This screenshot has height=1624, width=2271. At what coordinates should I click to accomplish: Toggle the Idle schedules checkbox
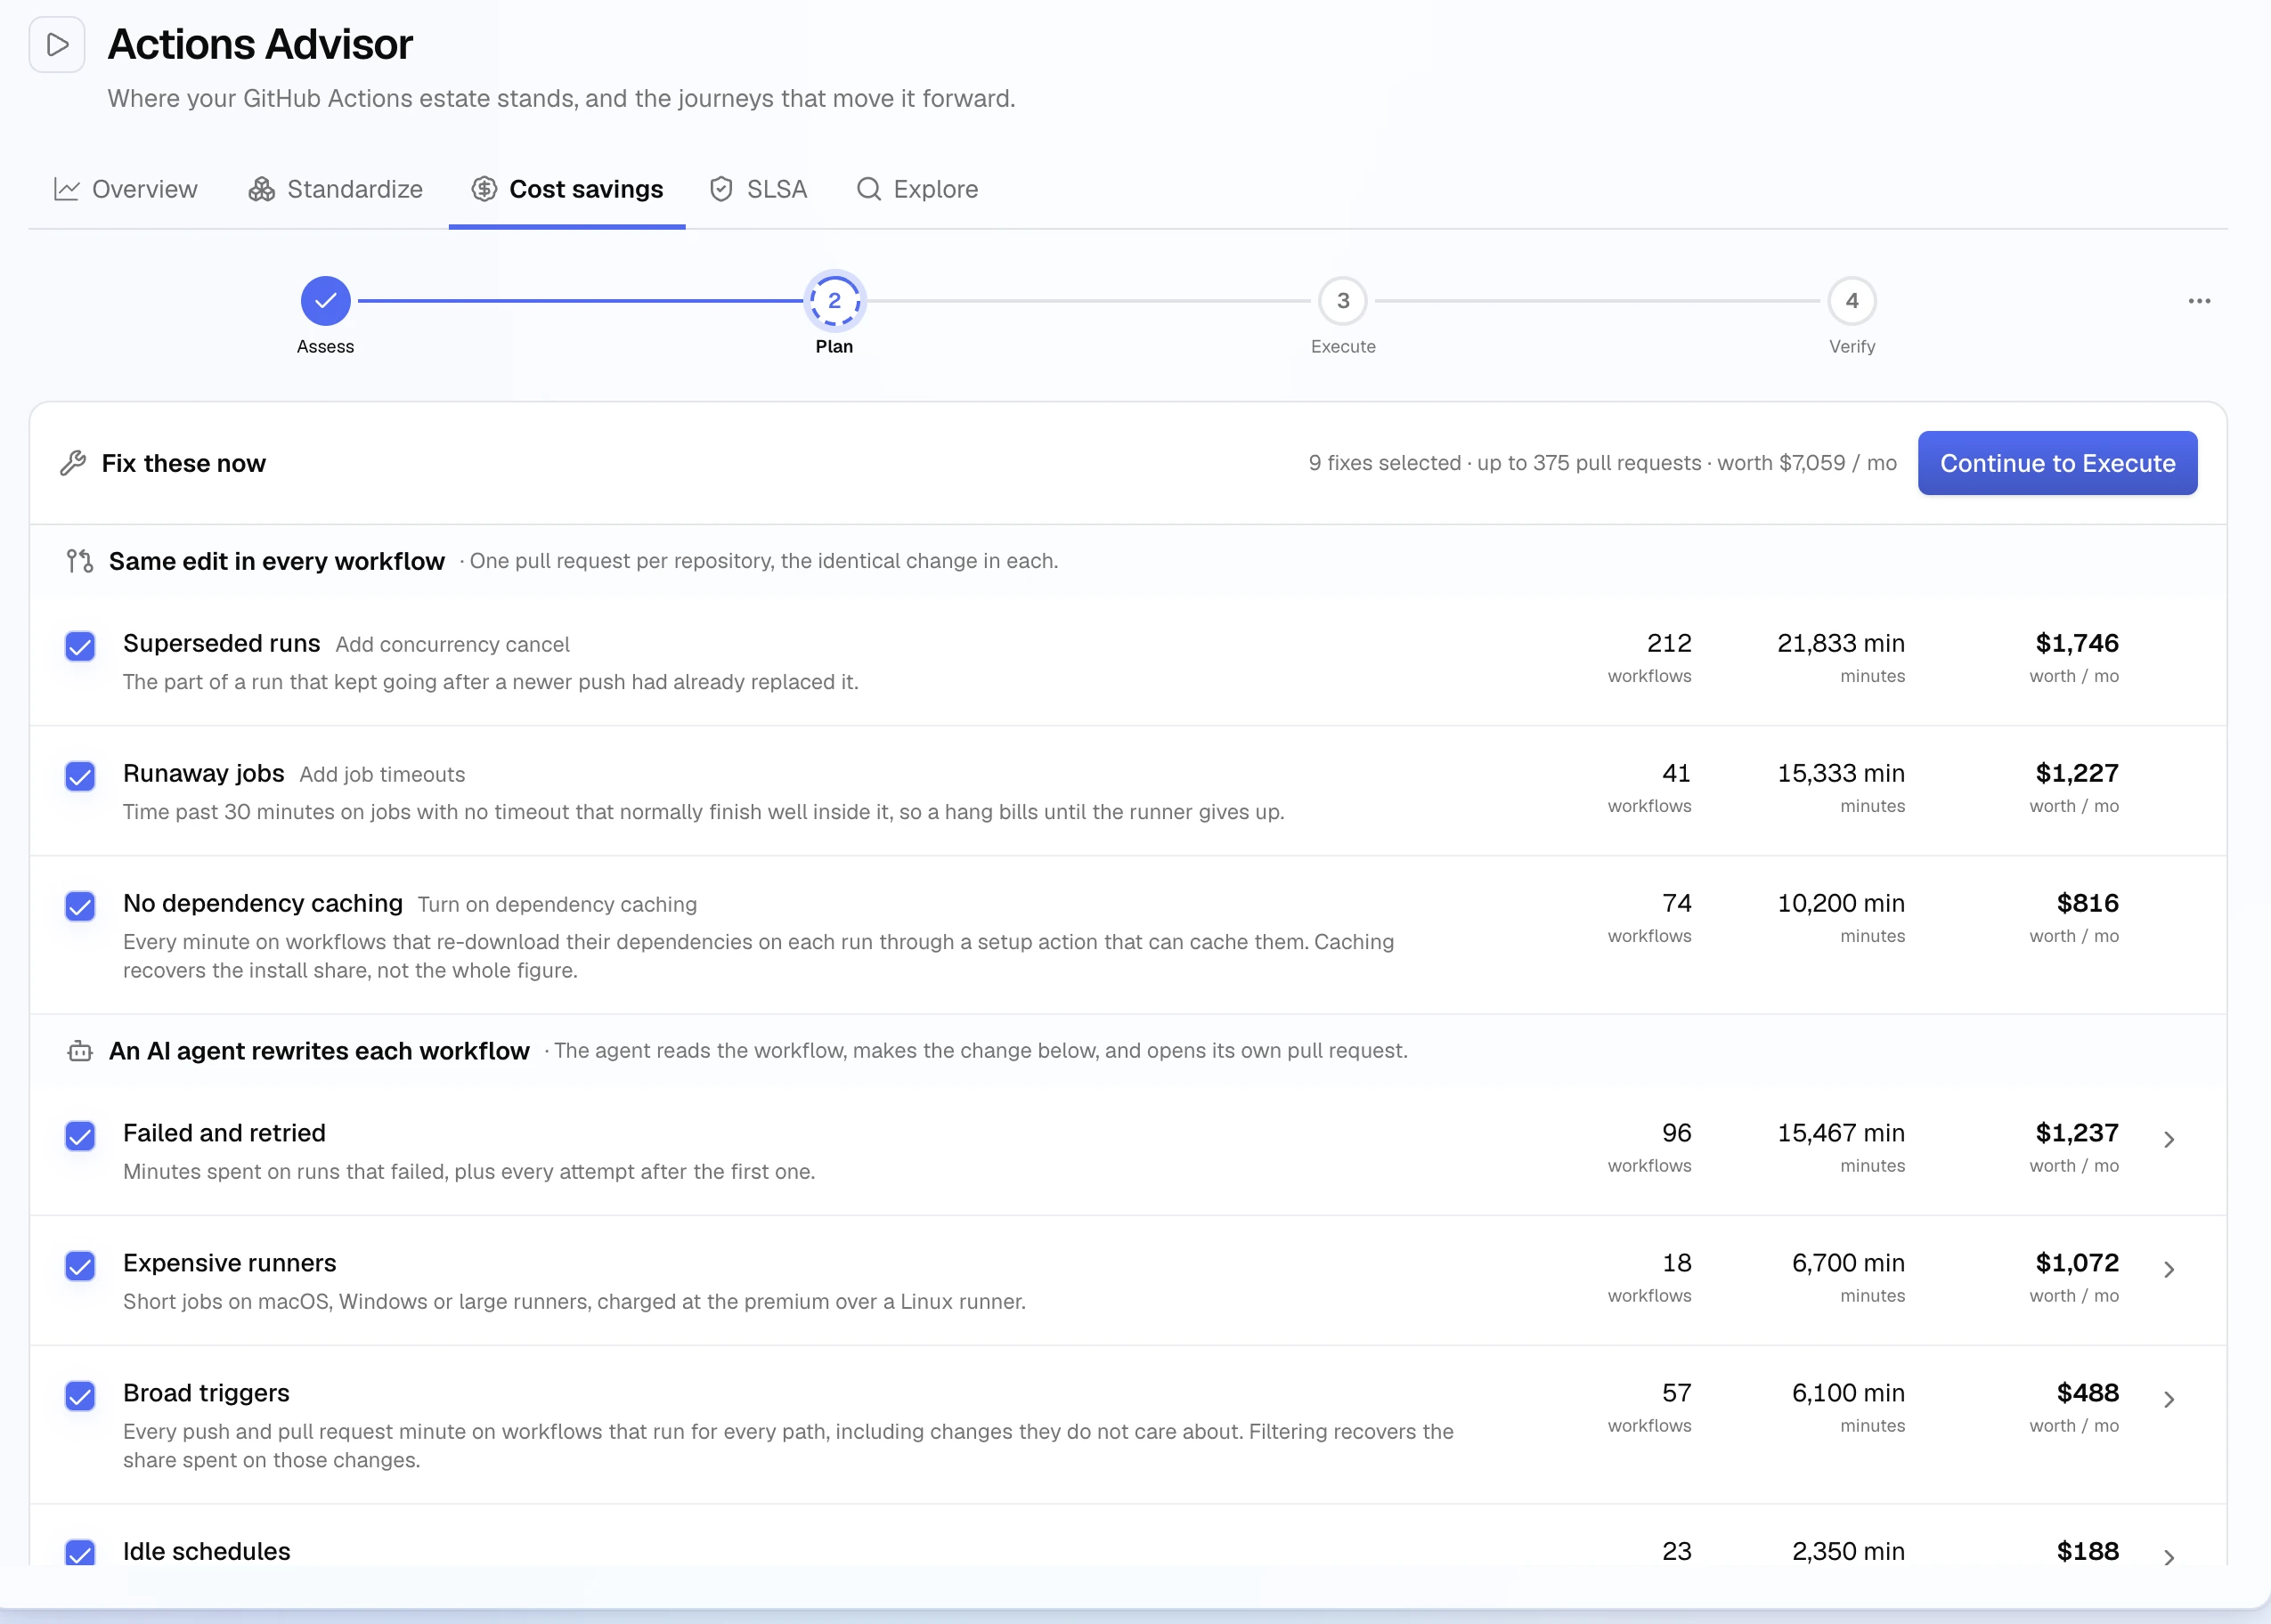click(80, 1553)
